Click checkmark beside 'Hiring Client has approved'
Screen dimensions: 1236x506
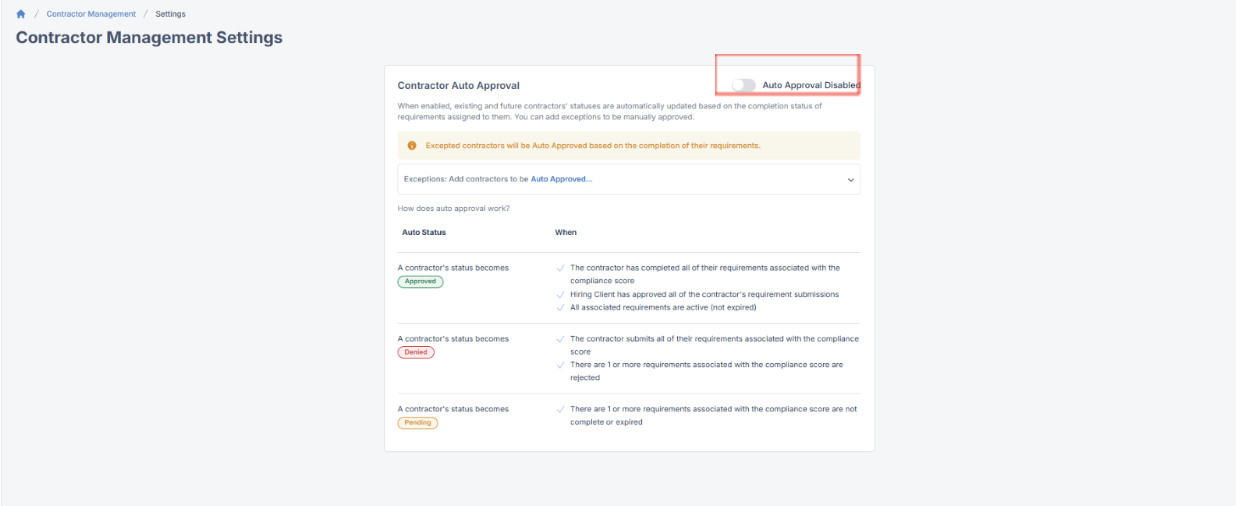coord(561,295)
